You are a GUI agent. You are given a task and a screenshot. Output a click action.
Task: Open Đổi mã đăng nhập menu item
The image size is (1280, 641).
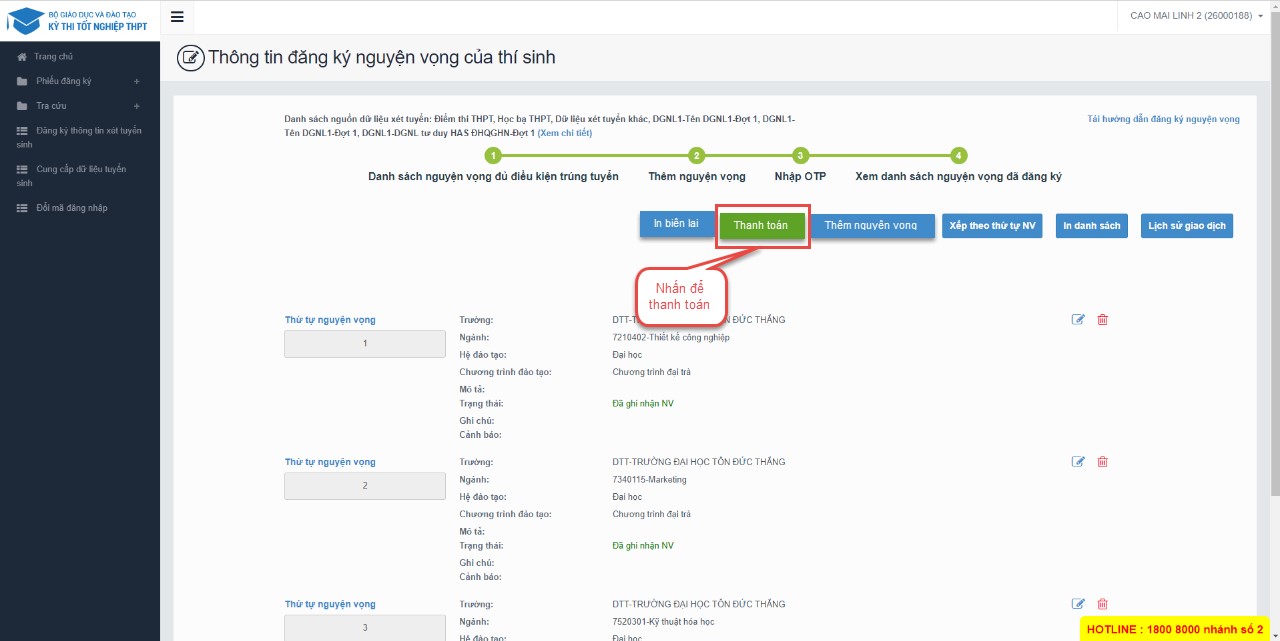click(x=71, y=208)
